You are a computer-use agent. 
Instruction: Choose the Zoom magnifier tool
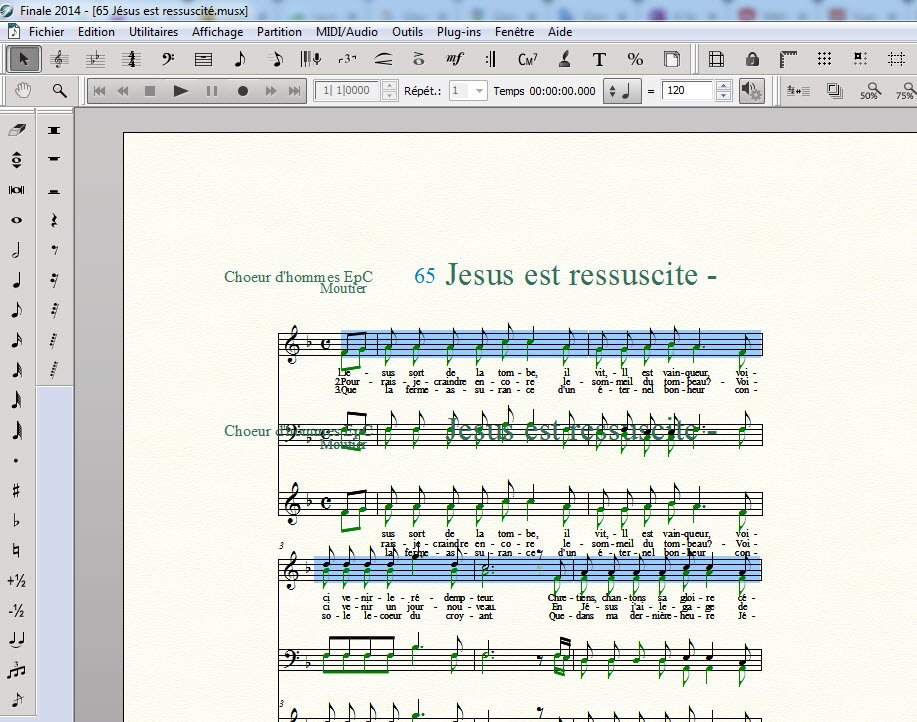(60, 91)
